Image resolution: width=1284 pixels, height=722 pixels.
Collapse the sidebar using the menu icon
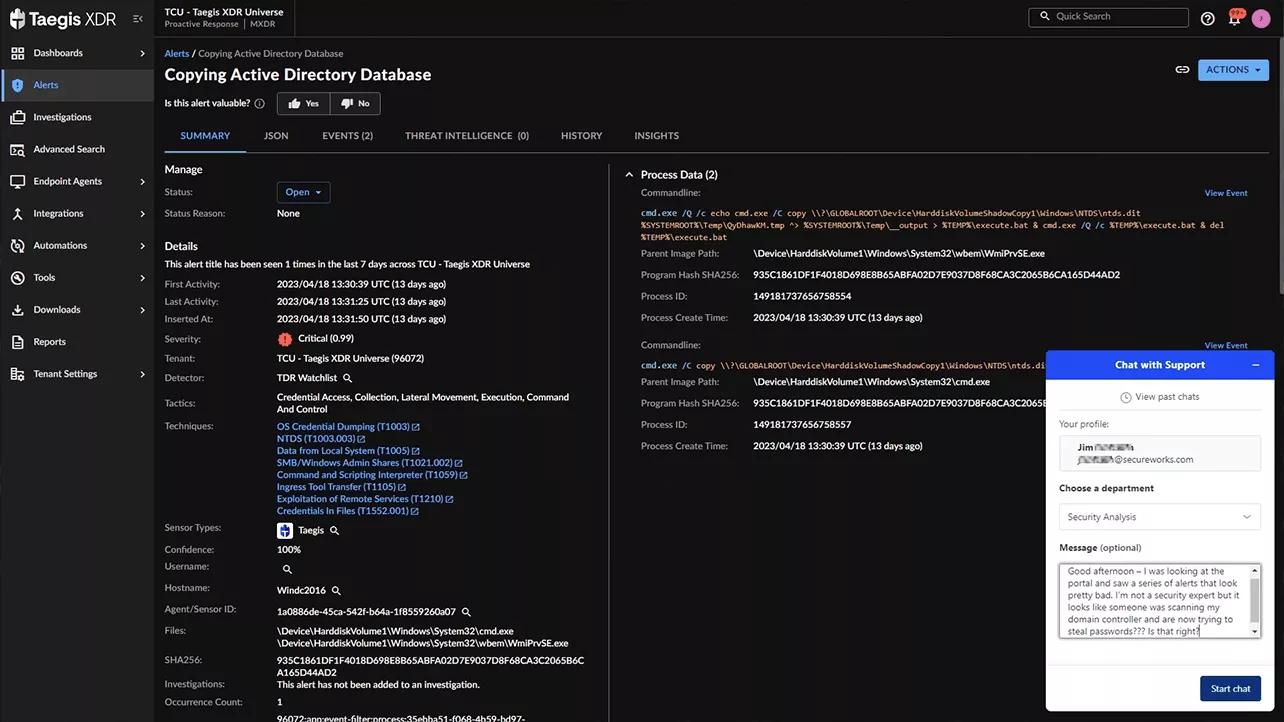pyautogui.click(x=138, y=18)
